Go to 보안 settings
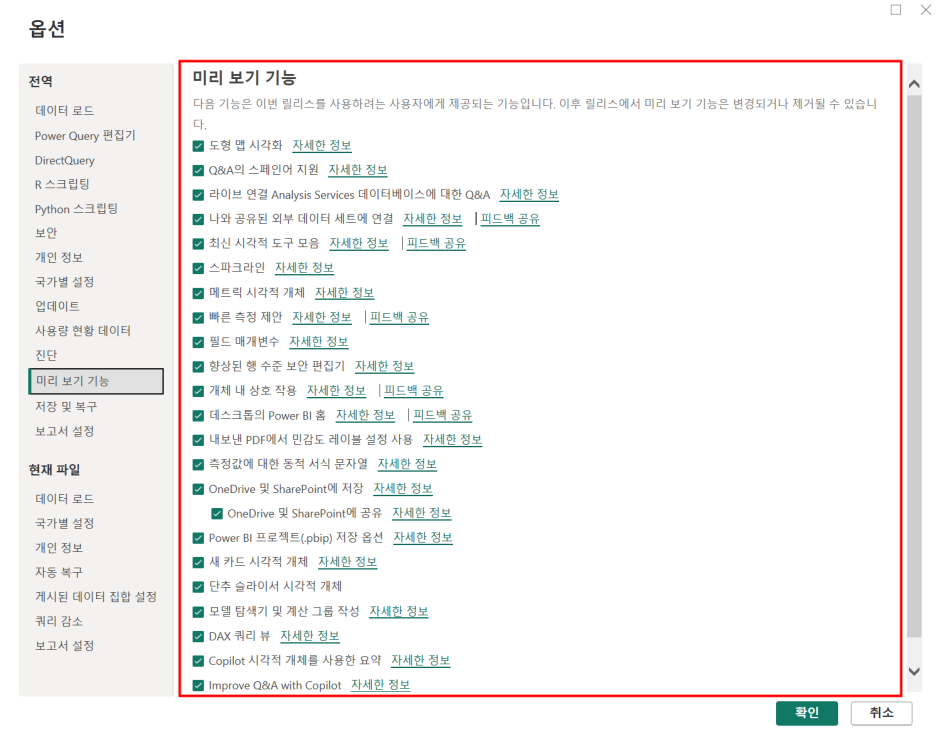Screen dimensions: 936x742 pos(46,233)
